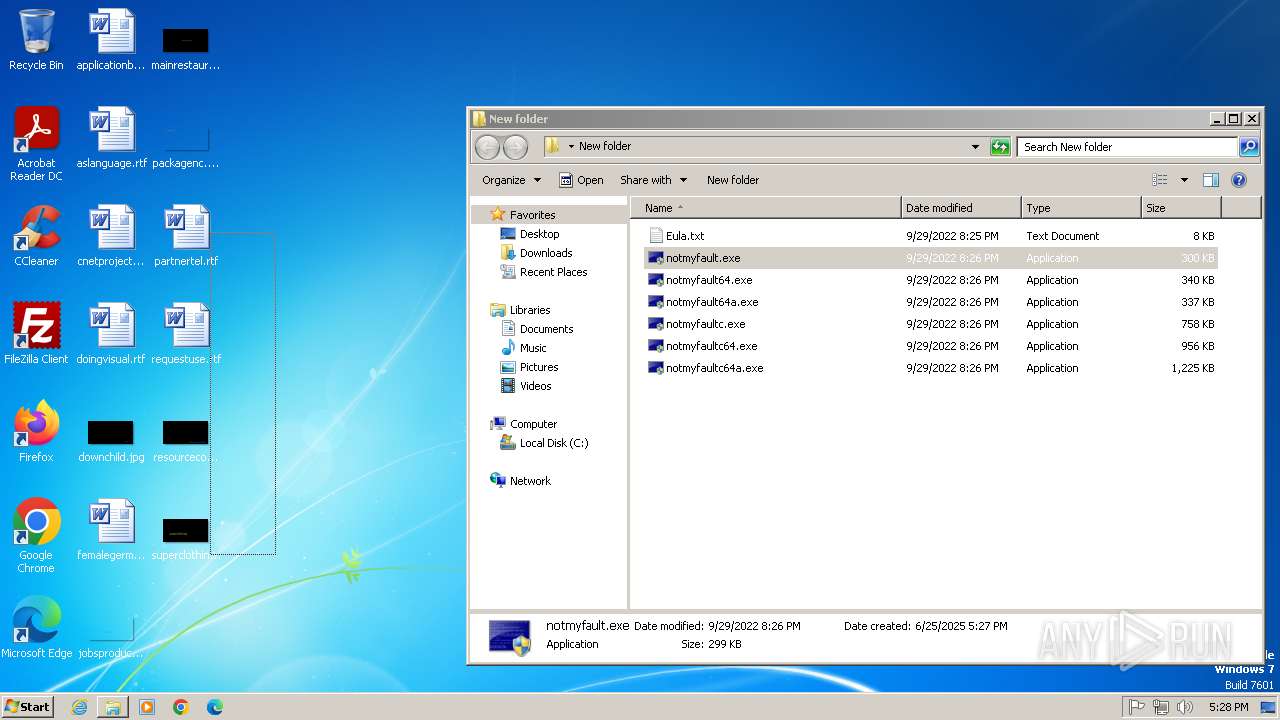
Task: Open Downloads in navigation pane
Action: click(x=545, y=253)
